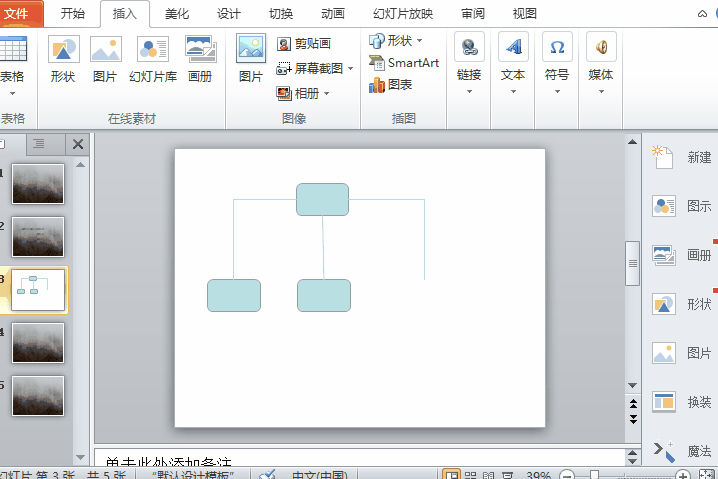
Task: Expand the 屏幕截图 dropdown arrow
Action: click(x=350, y=69)
